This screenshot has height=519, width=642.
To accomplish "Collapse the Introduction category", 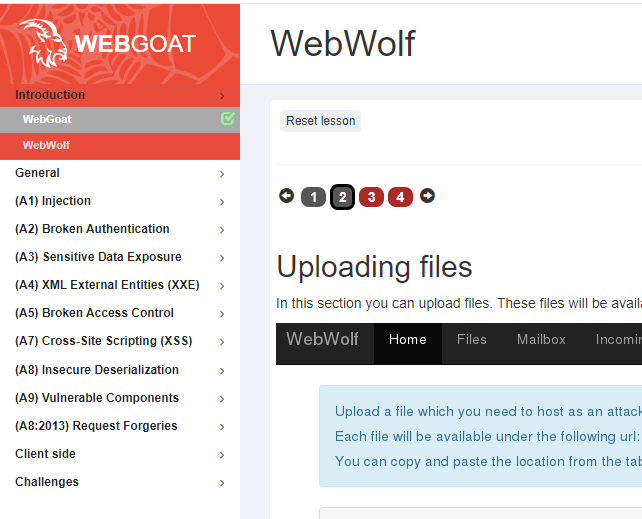I will [120, 95].
